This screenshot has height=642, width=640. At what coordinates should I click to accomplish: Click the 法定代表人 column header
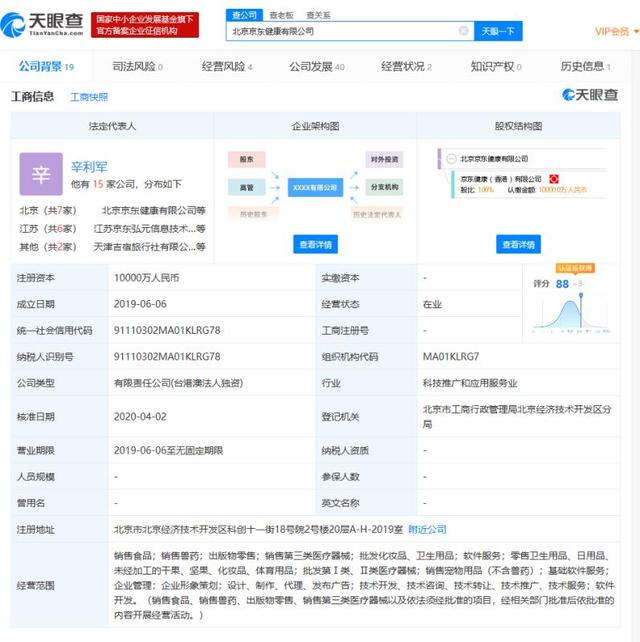point(112,126)
